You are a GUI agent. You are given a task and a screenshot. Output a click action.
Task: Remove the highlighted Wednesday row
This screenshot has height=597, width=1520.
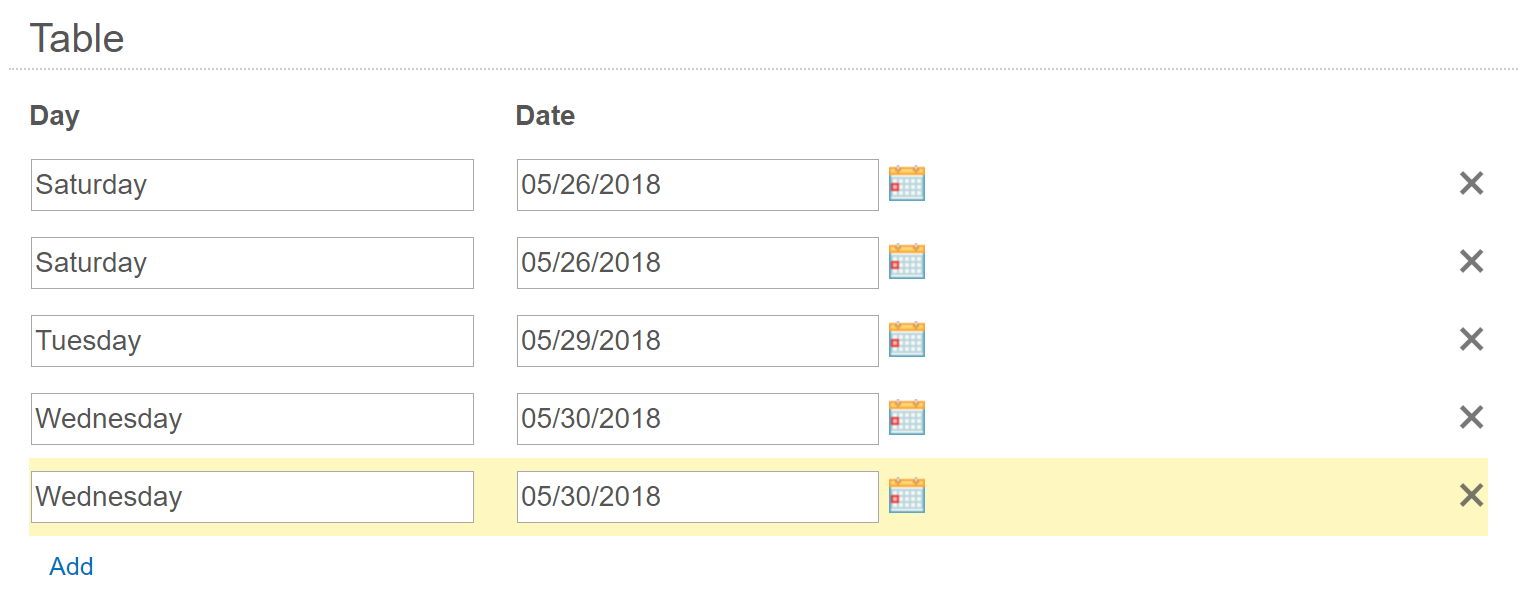click(1471, 496)
